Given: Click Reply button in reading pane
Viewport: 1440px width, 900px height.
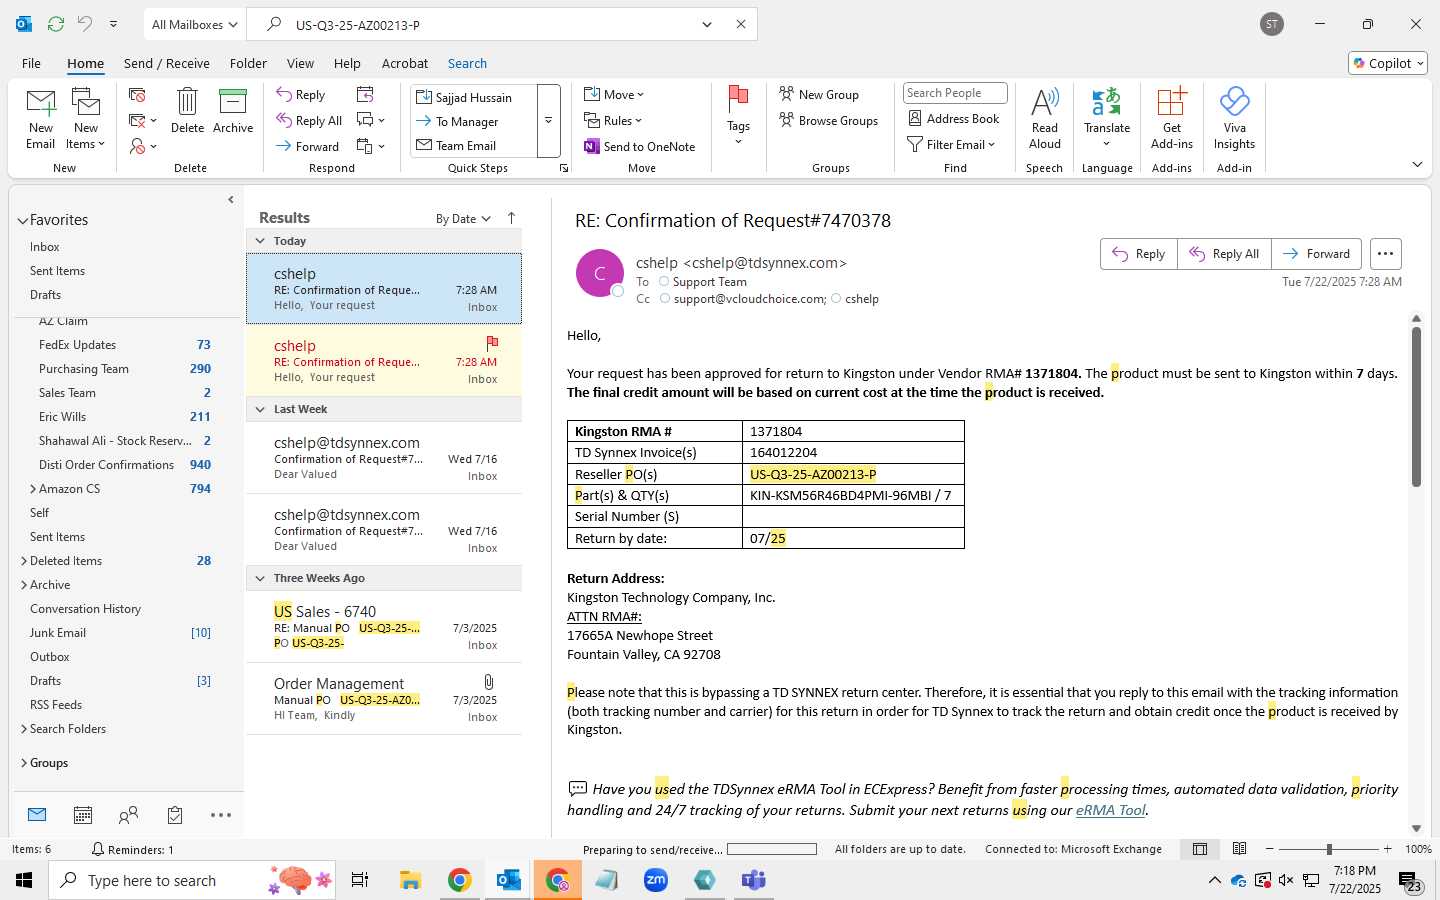Looking at the screenshot, I should pyautogui.click(x=1139, y=254).
